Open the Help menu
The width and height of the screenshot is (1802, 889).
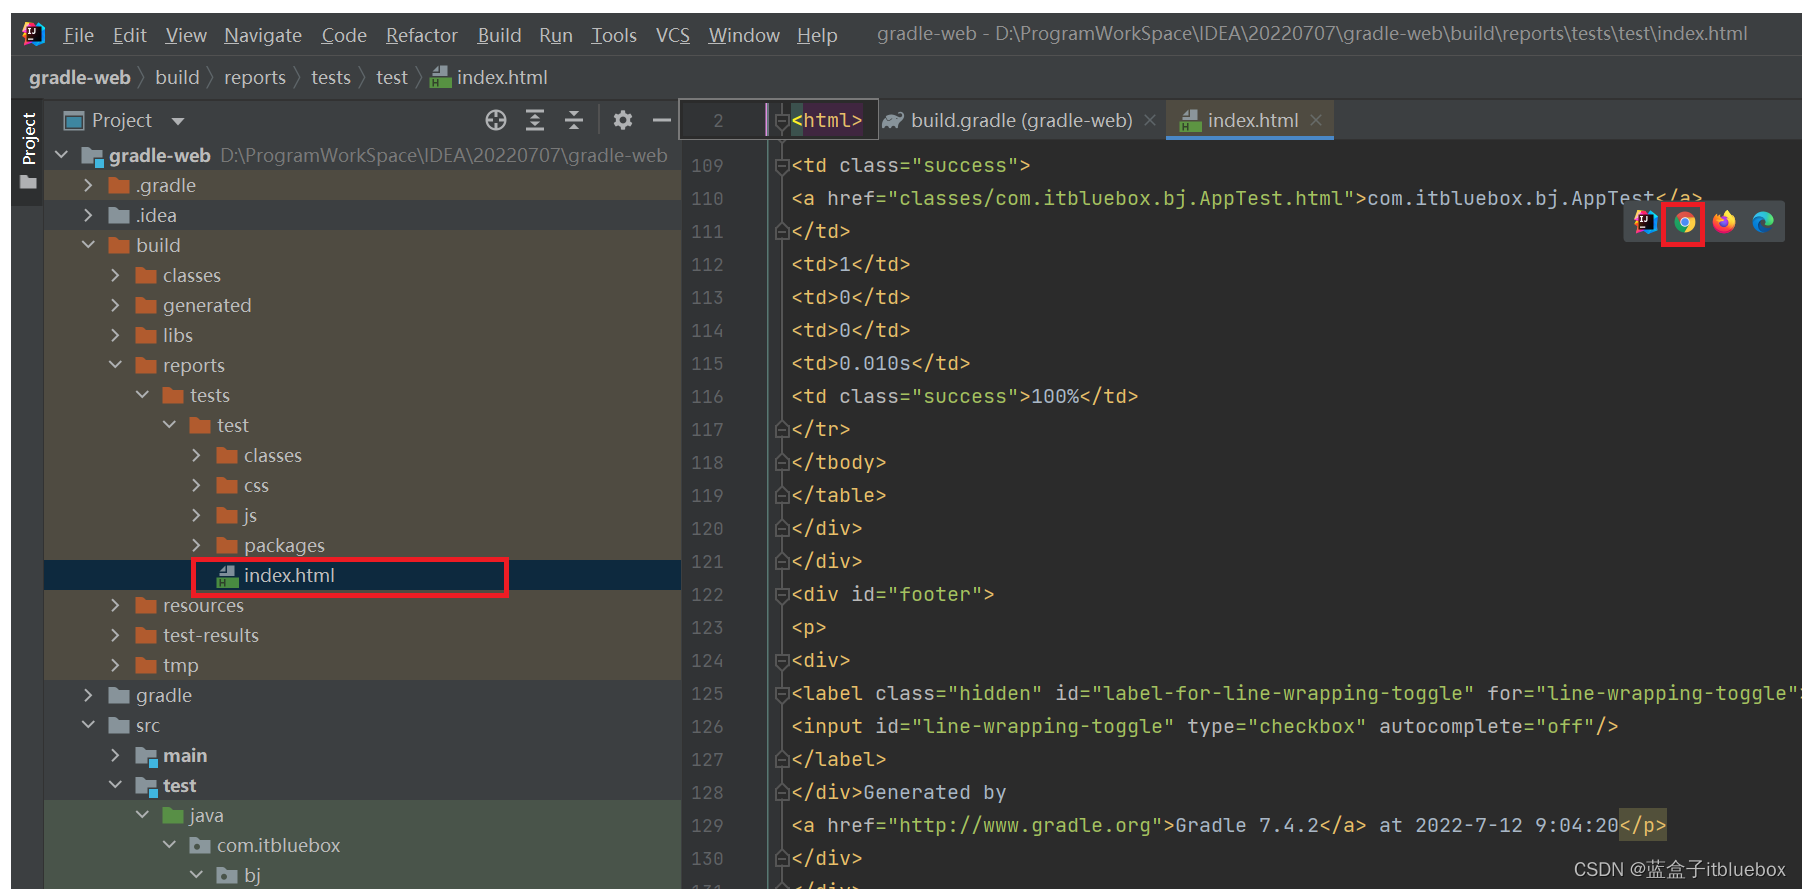coord(817,36)
